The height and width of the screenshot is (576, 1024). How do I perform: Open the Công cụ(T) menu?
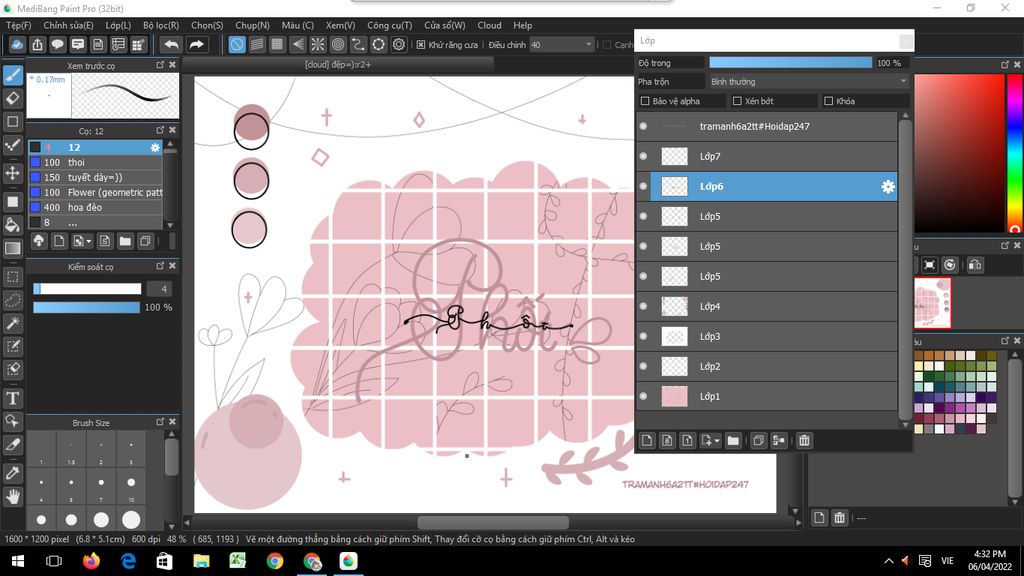coord(389,25)
